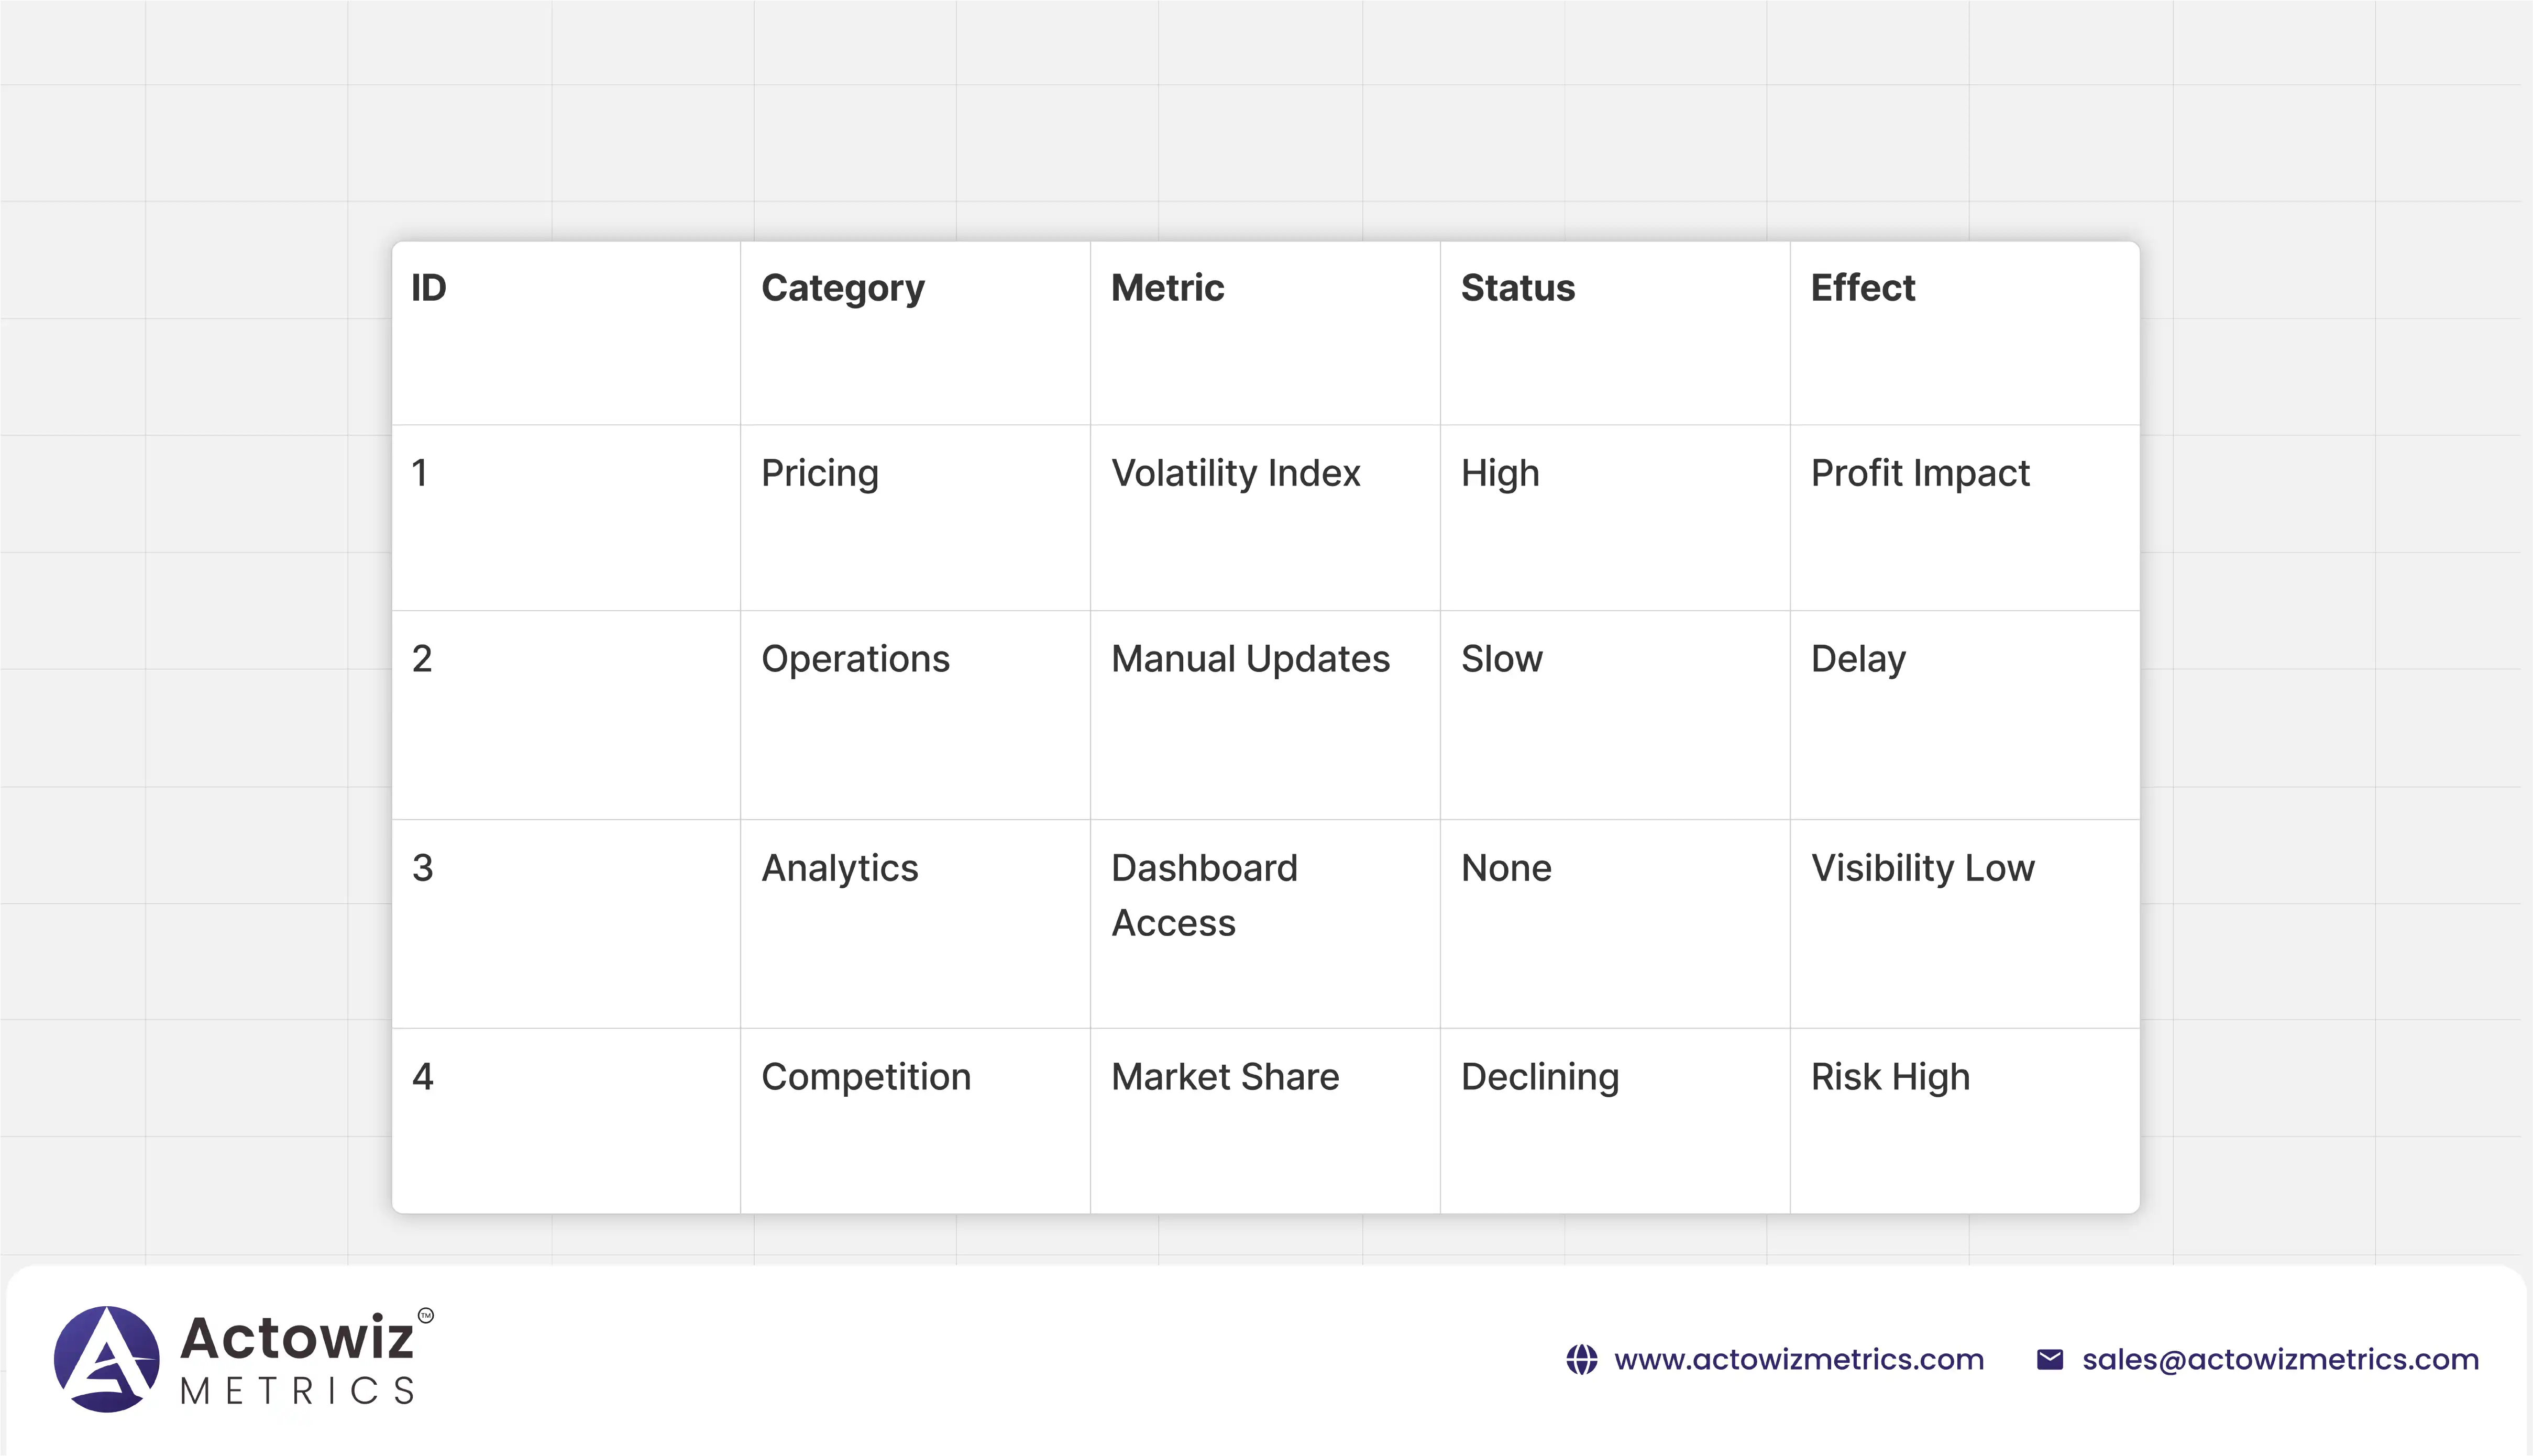The width and height of the screenshot is (2533, 1456).
Task: Click the globe icon beside website URL
Action: coord(1581,1359)
